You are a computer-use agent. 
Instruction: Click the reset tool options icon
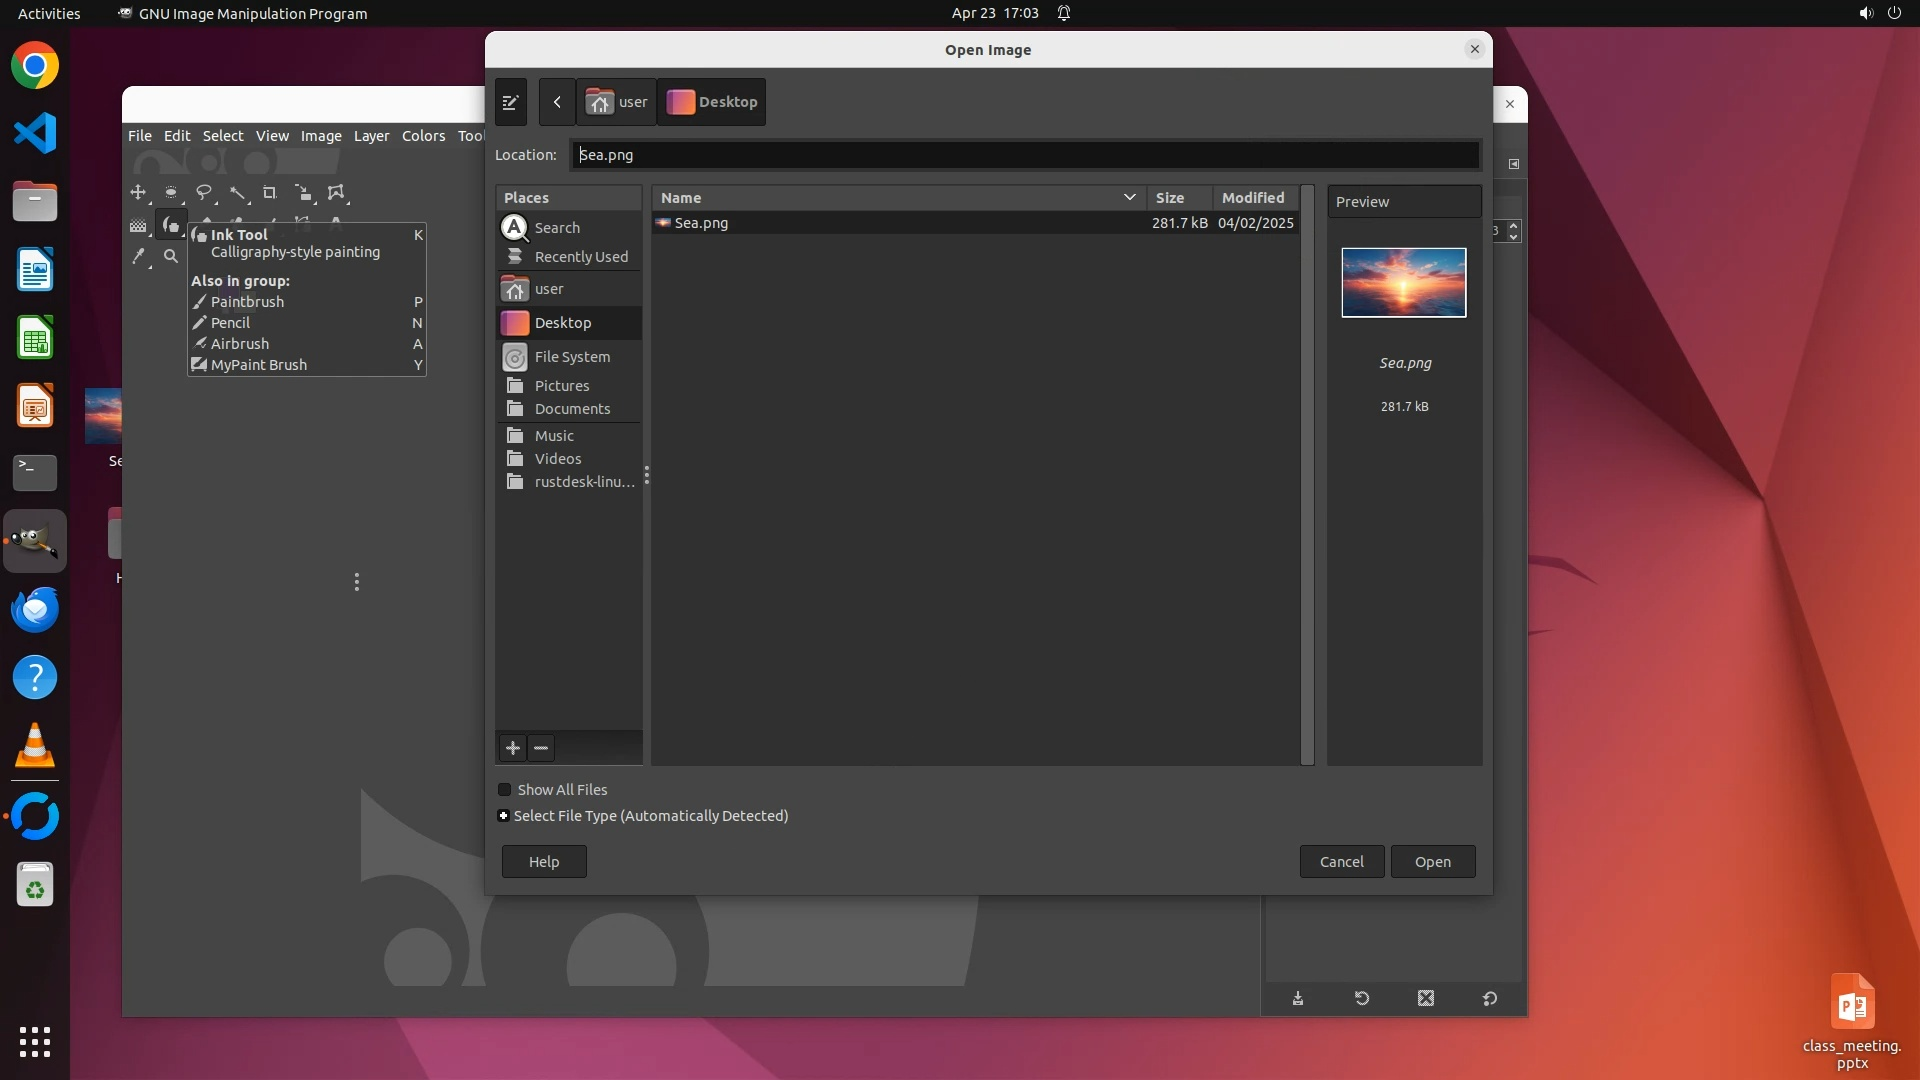click(x=1489, y=998)
